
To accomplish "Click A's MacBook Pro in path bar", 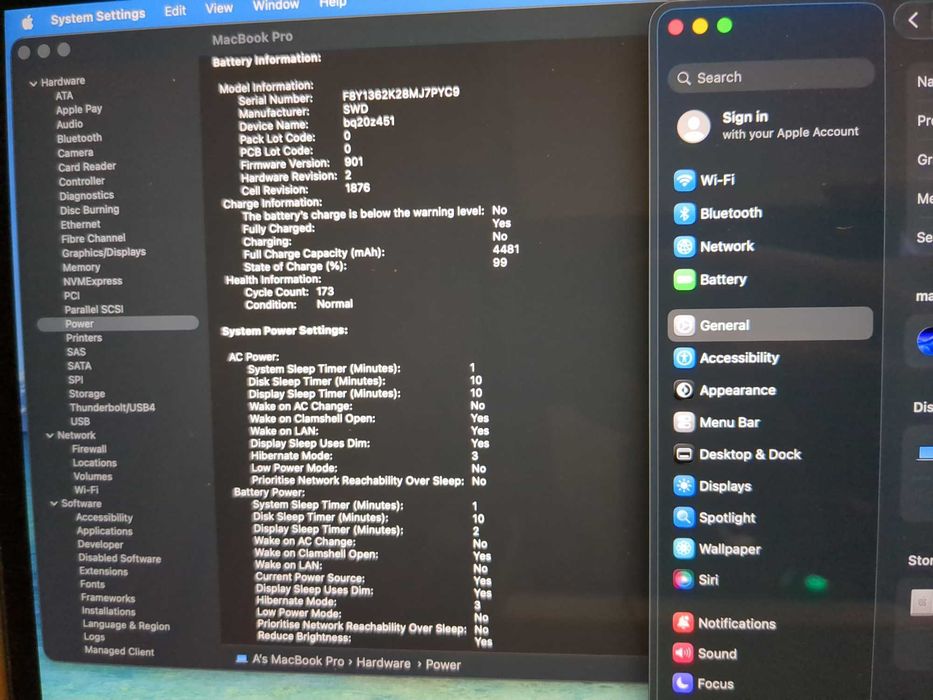I will [x=298, y=661].
